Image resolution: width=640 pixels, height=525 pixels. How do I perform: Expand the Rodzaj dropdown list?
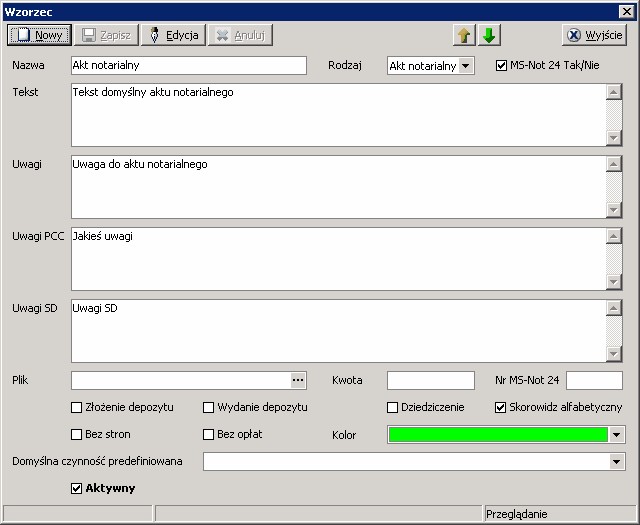click(x=465, y=66)
